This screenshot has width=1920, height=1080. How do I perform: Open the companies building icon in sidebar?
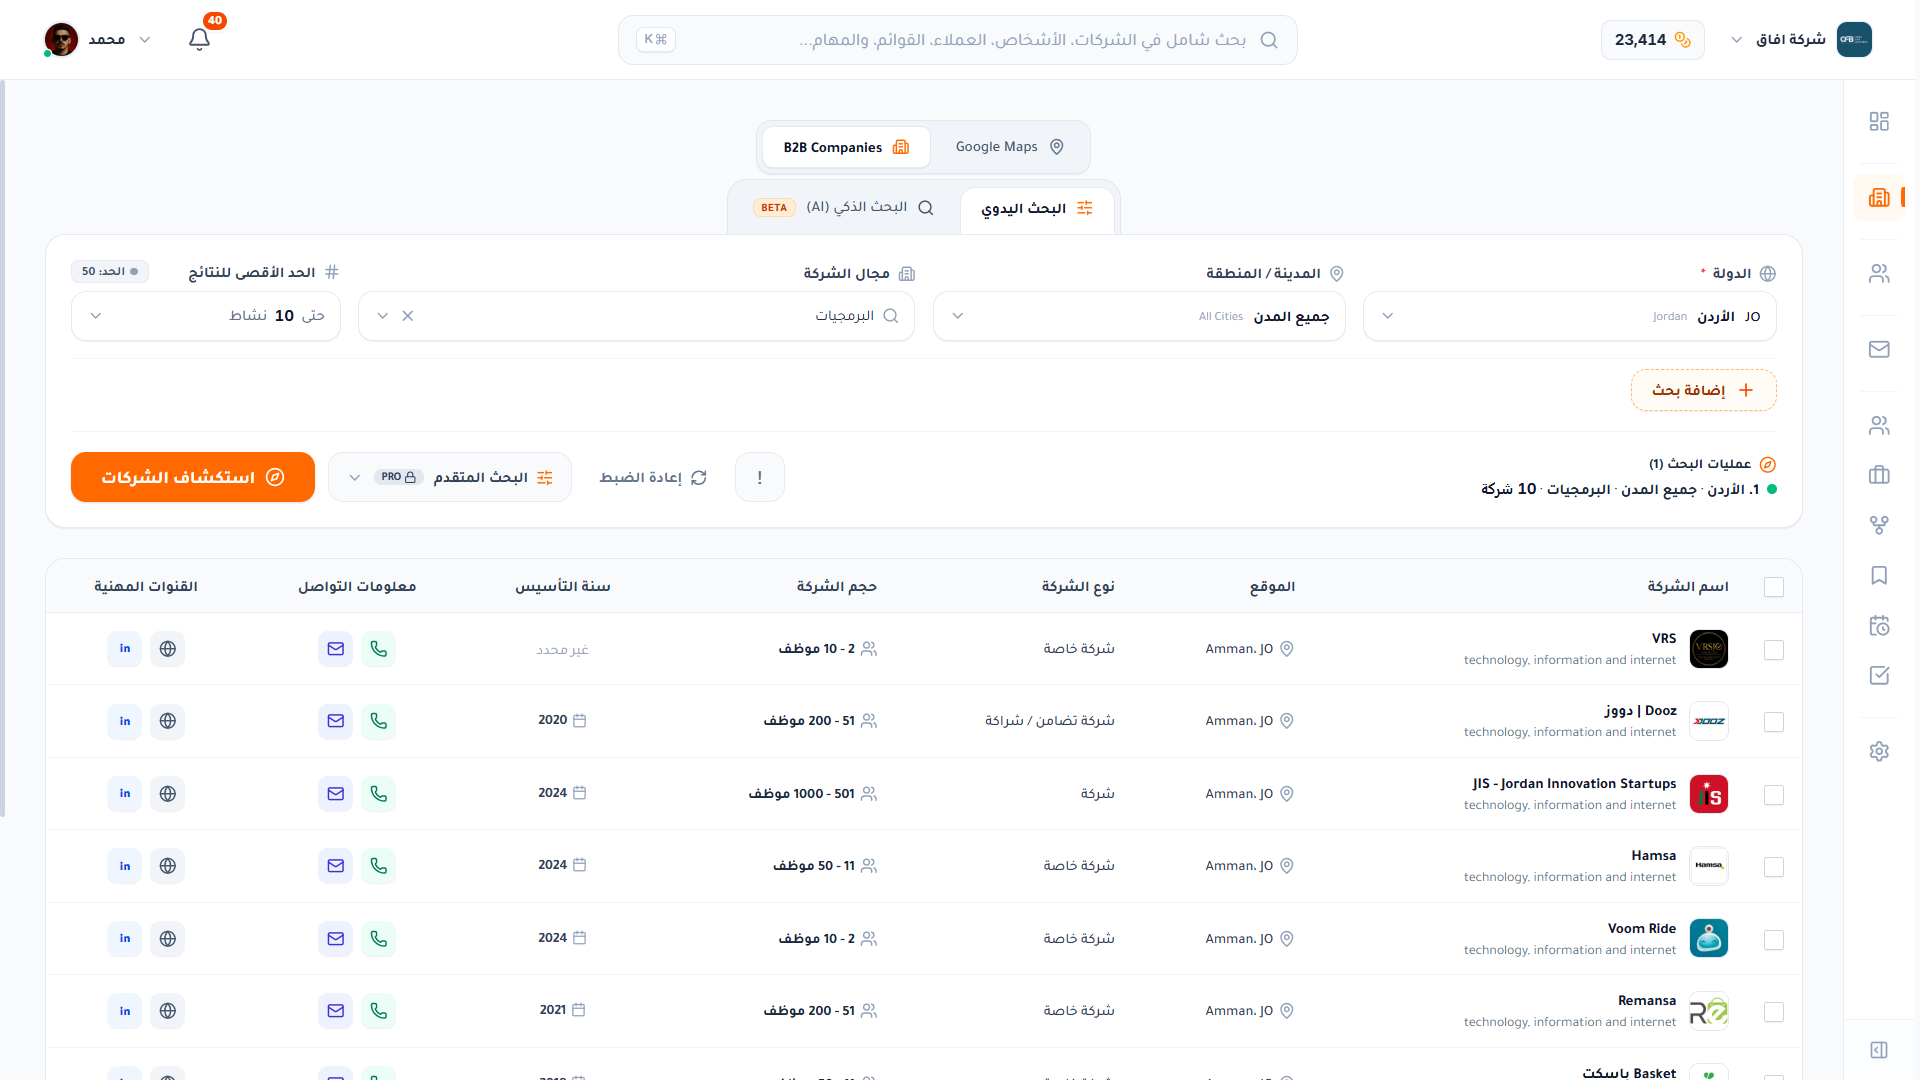(1879, 197)
